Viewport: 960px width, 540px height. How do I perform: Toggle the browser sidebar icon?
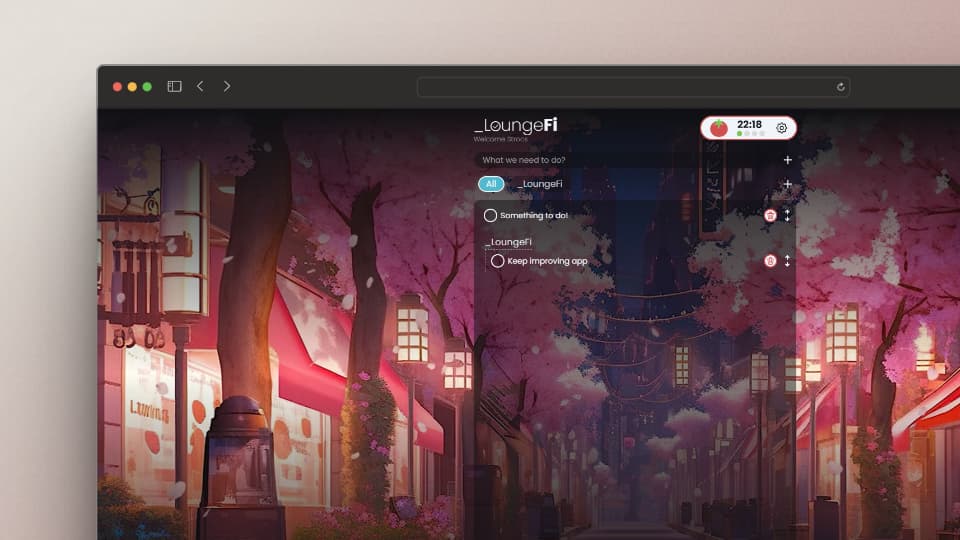click(174, 86)
